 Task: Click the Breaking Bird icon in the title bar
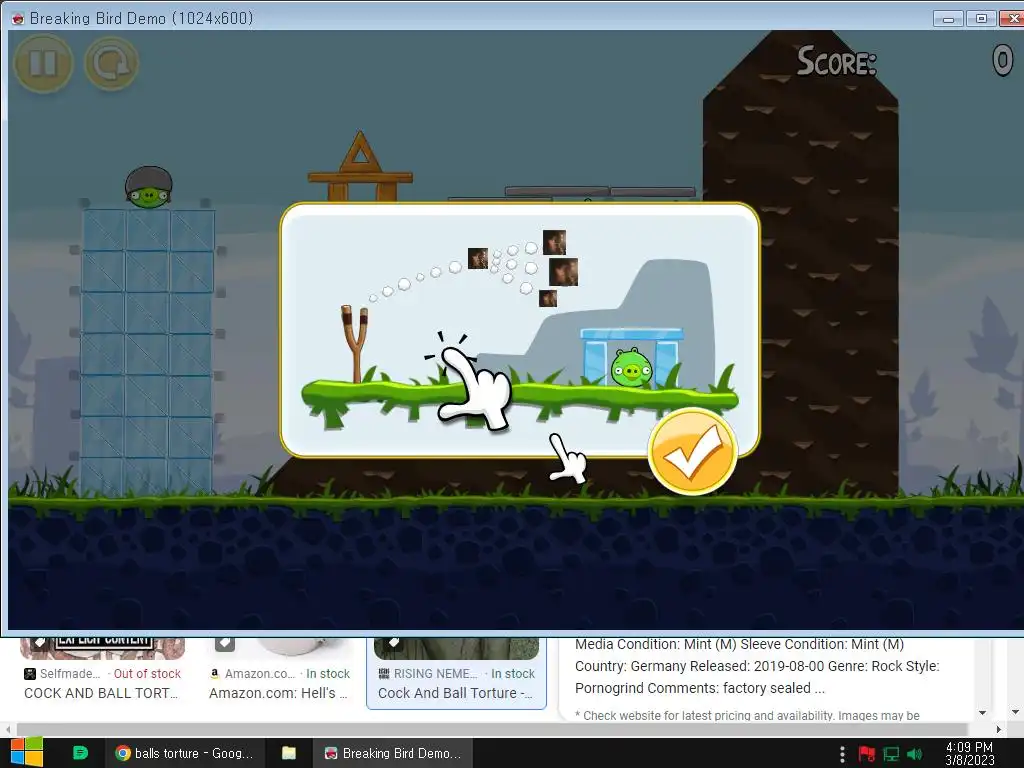click(x=18, y=18)
